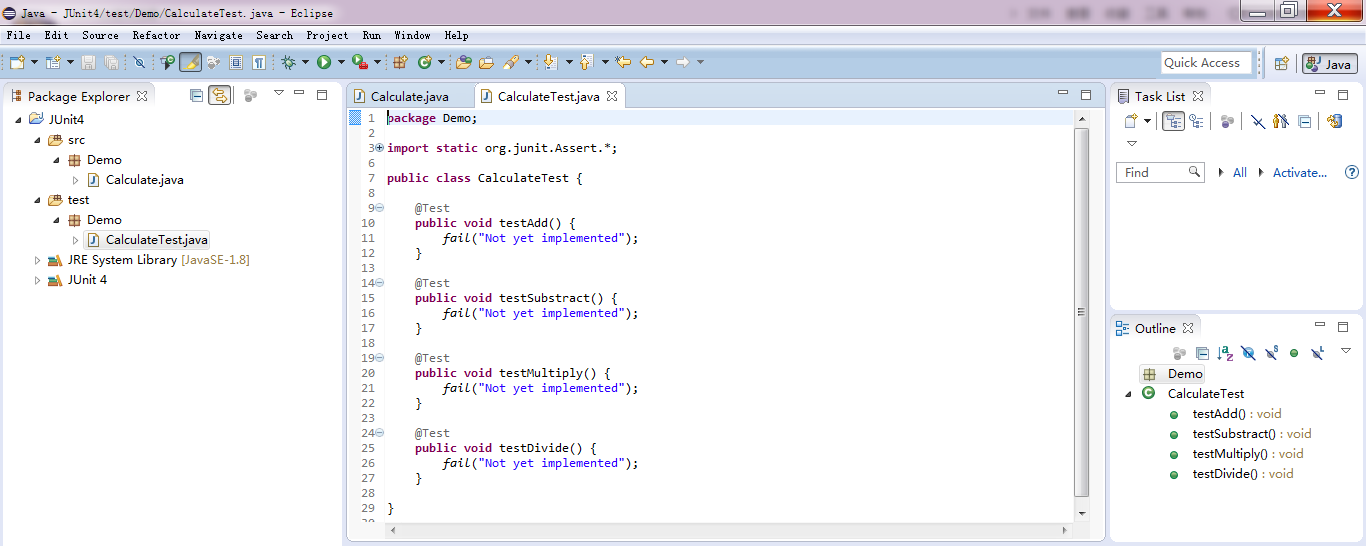1366x546 pixels.
Task: Click the New Java Package icon
Action: click(x=400, y=62)
